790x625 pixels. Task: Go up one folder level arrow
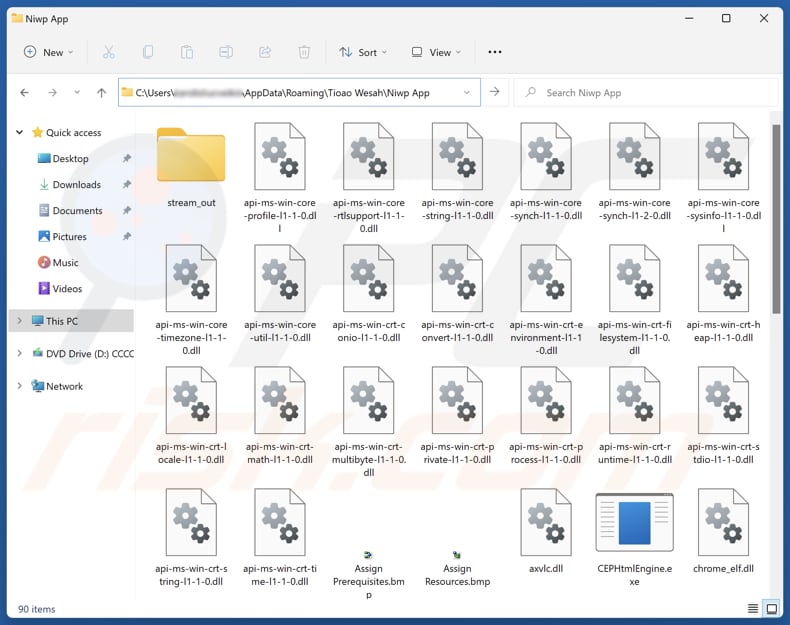101,93
